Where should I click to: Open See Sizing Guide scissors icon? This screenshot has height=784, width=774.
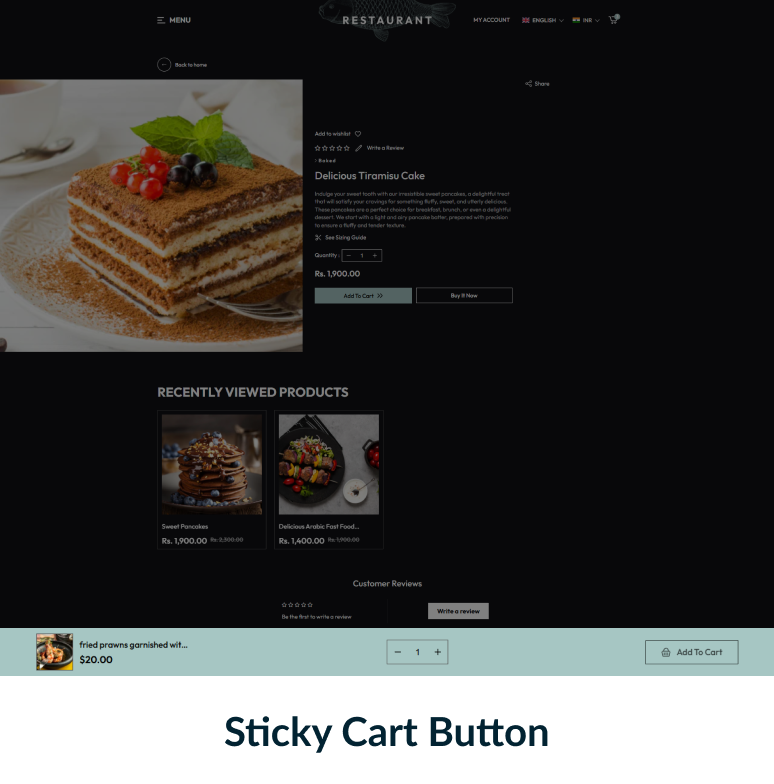[318, 238]
